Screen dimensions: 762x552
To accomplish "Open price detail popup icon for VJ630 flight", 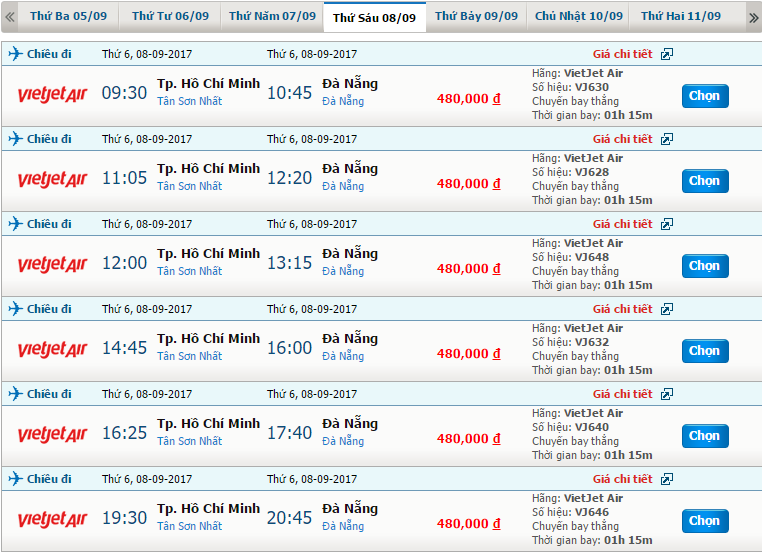I will (x=667, y=54).
